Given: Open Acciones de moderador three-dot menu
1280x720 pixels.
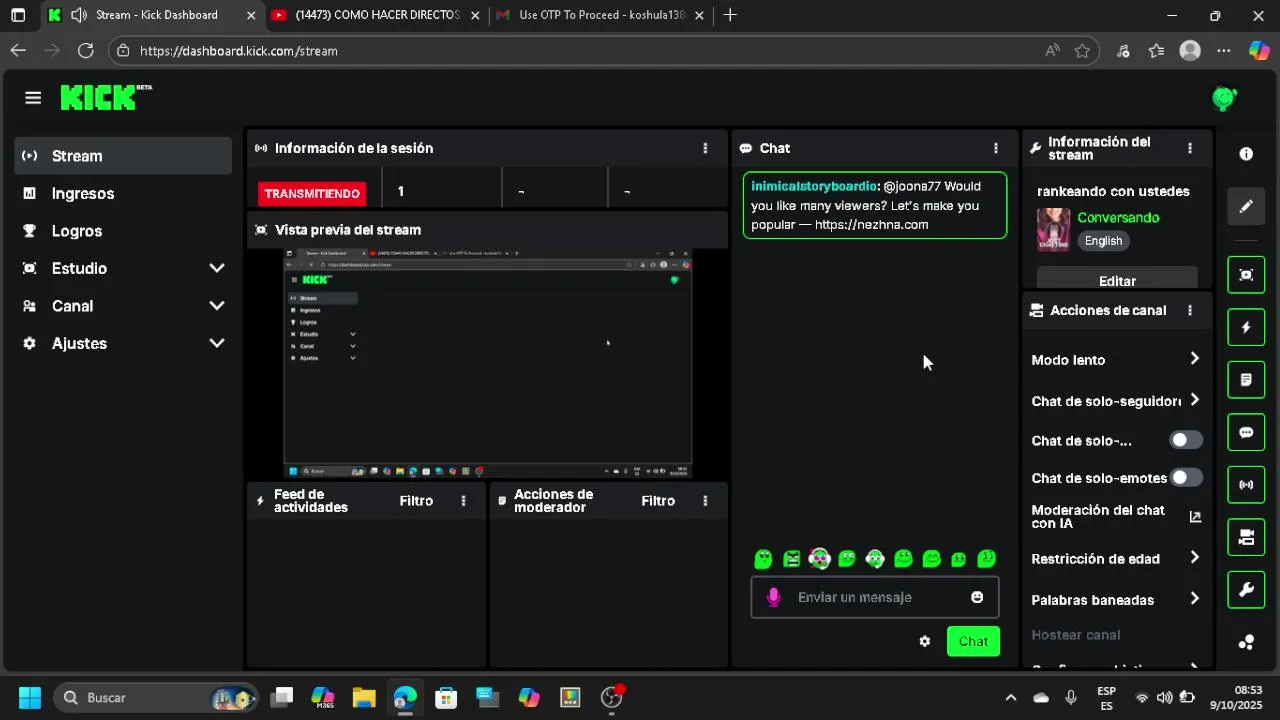Looking at the screenshot, I should (705, 500).
